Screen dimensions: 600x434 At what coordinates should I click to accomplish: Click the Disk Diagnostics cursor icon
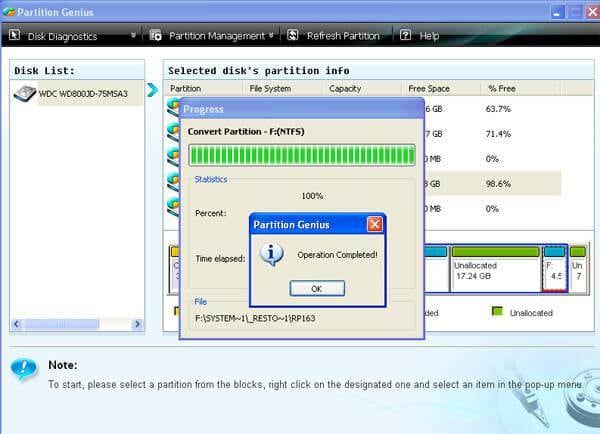(x=15, y=35)
